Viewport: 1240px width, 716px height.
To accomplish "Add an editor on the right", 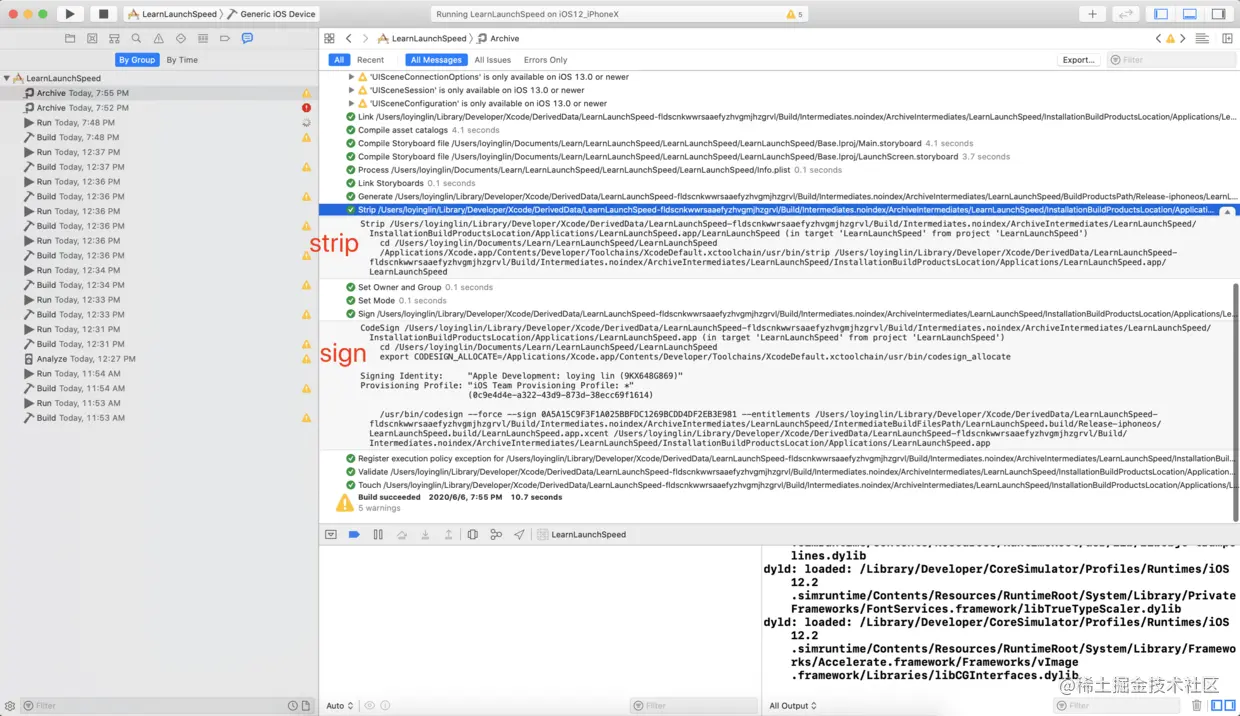I will (x=1227, y=38).
